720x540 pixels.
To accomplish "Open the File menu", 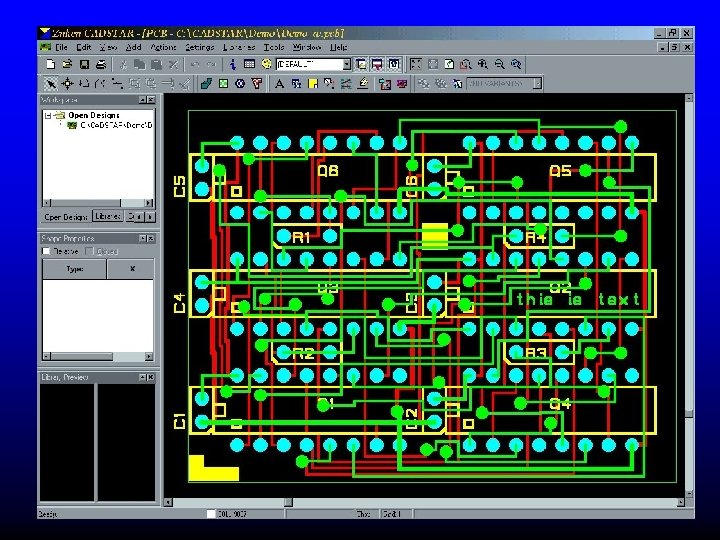I will pyautogui.click(x=61, y=47).
